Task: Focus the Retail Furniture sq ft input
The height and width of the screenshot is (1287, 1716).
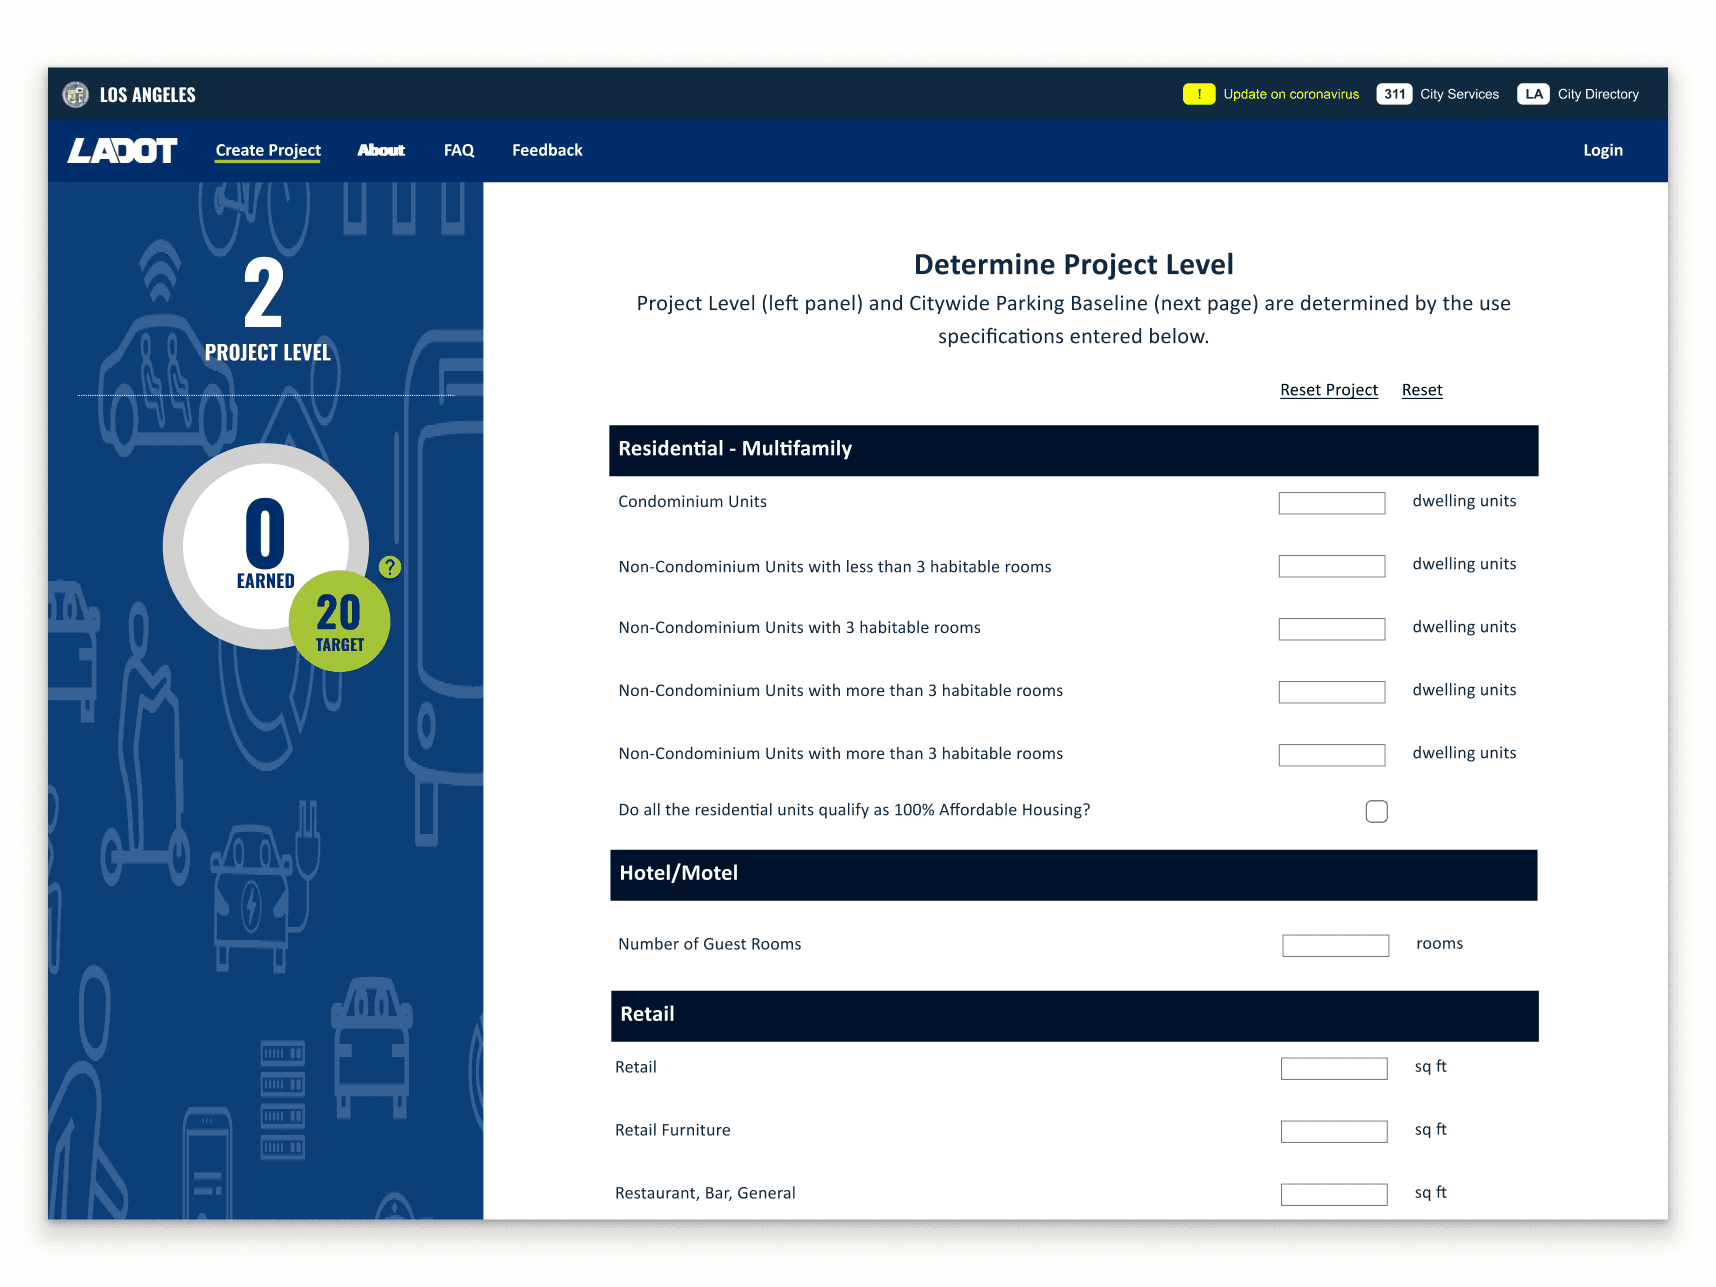Action: point(1334,1132)
